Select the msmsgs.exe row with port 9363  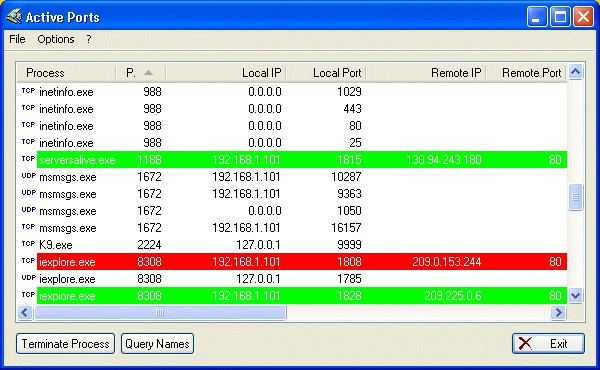click(x=292, y=194)
